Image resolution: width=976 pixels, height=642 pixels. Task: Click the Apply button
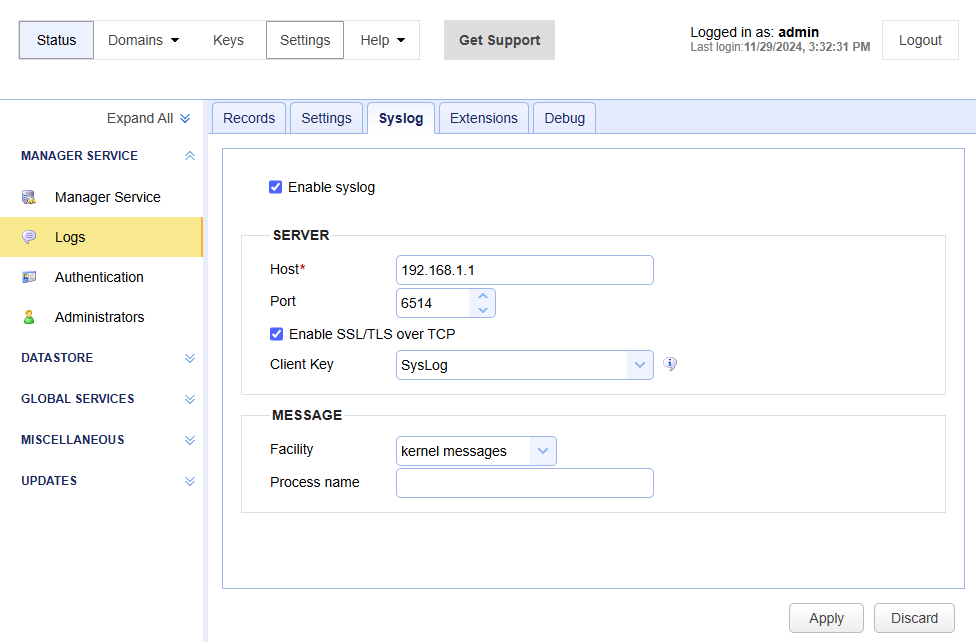point(826,618)
